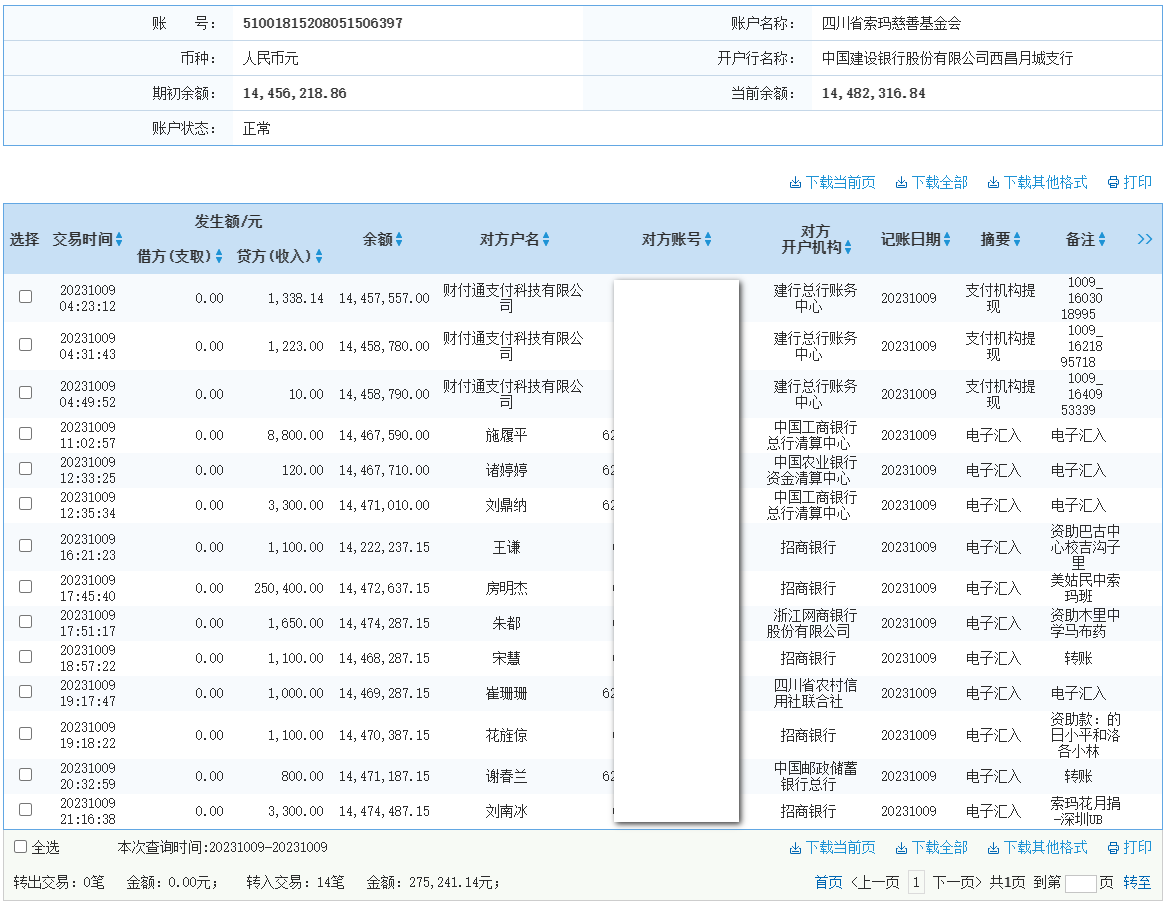The width and height of the screenshot is (1167, 906).
Task: Check the 朱都 transaction row
Action: [x=25, y=622]
